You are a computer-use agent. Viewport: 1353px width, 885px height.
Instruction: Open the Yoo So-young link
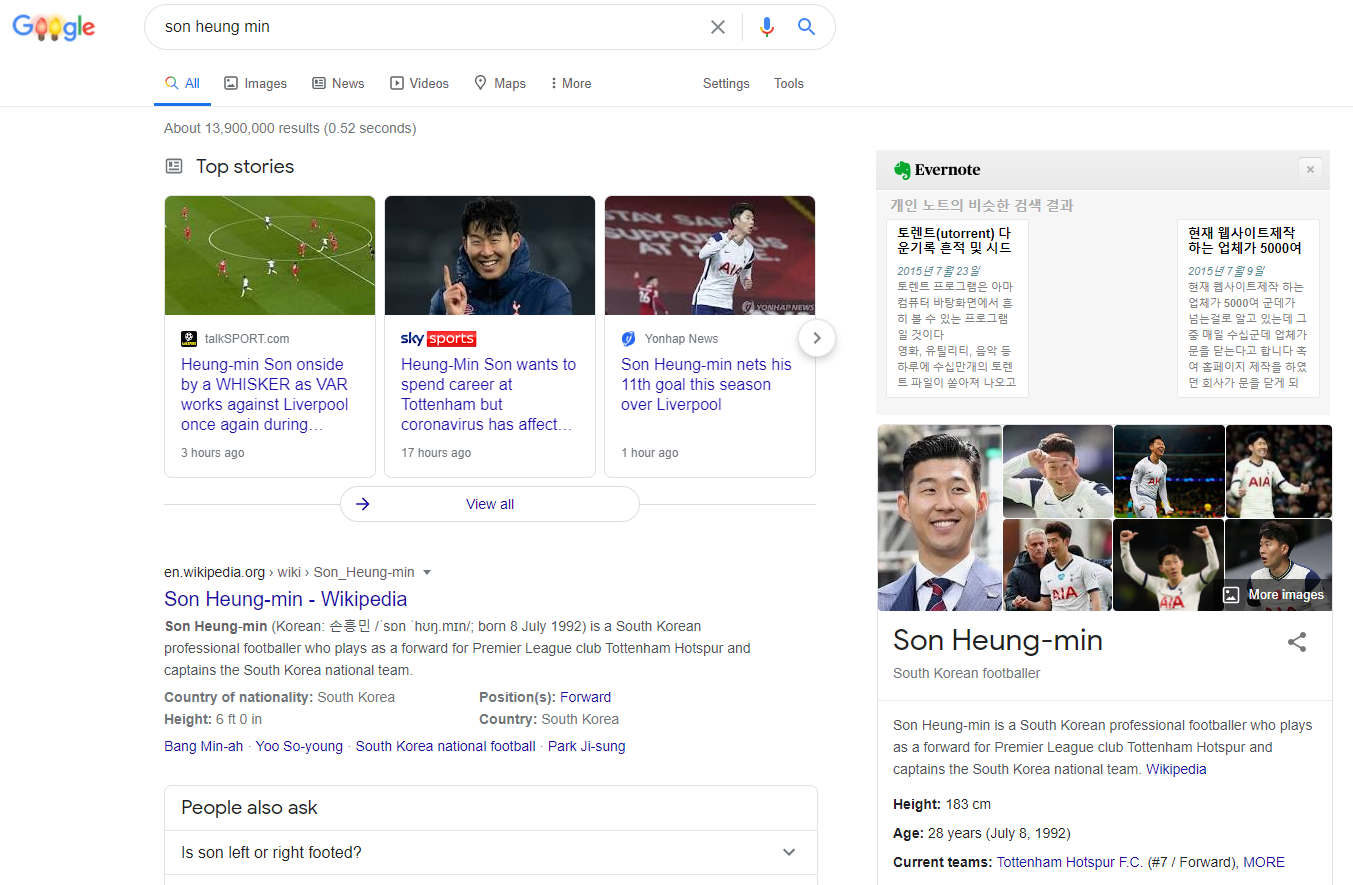pyautogui.click(x=299, y=746)
